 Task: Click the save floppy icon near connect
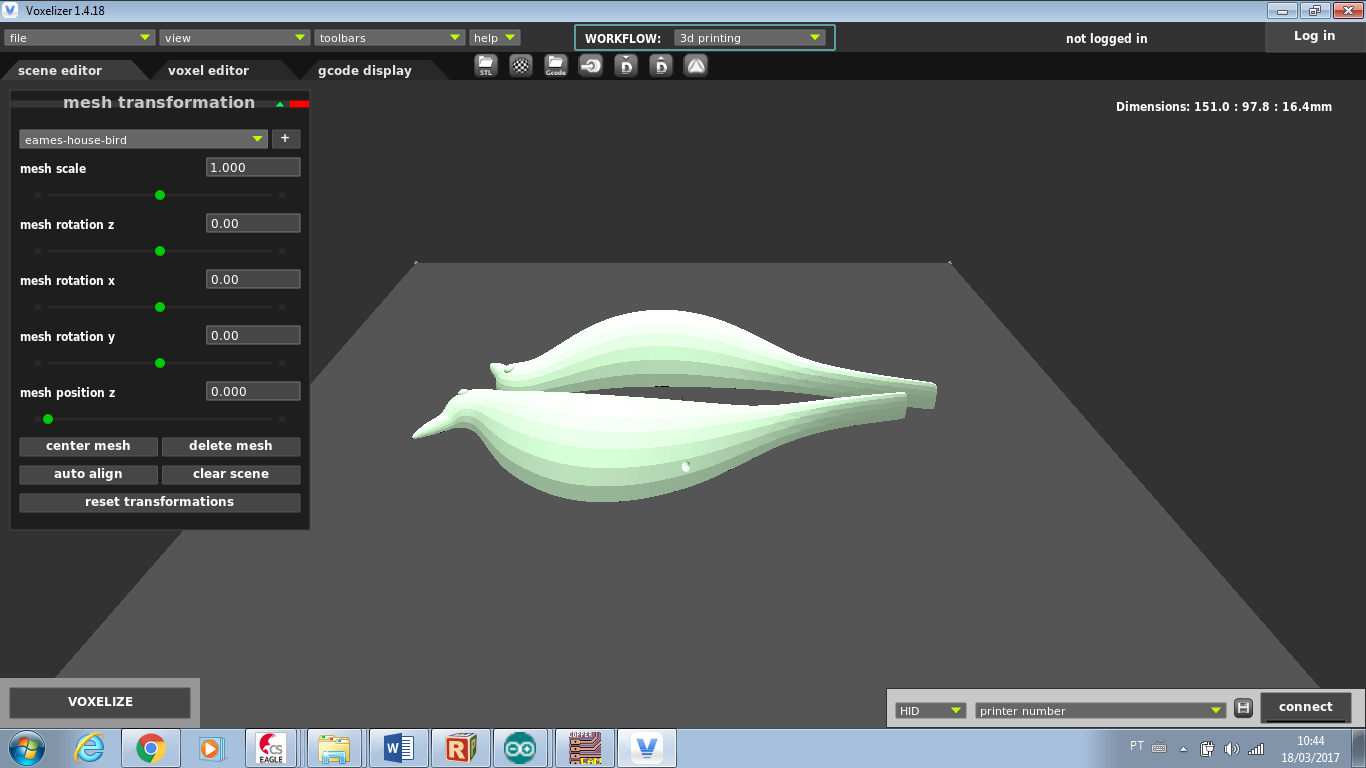pos(1243,708)
